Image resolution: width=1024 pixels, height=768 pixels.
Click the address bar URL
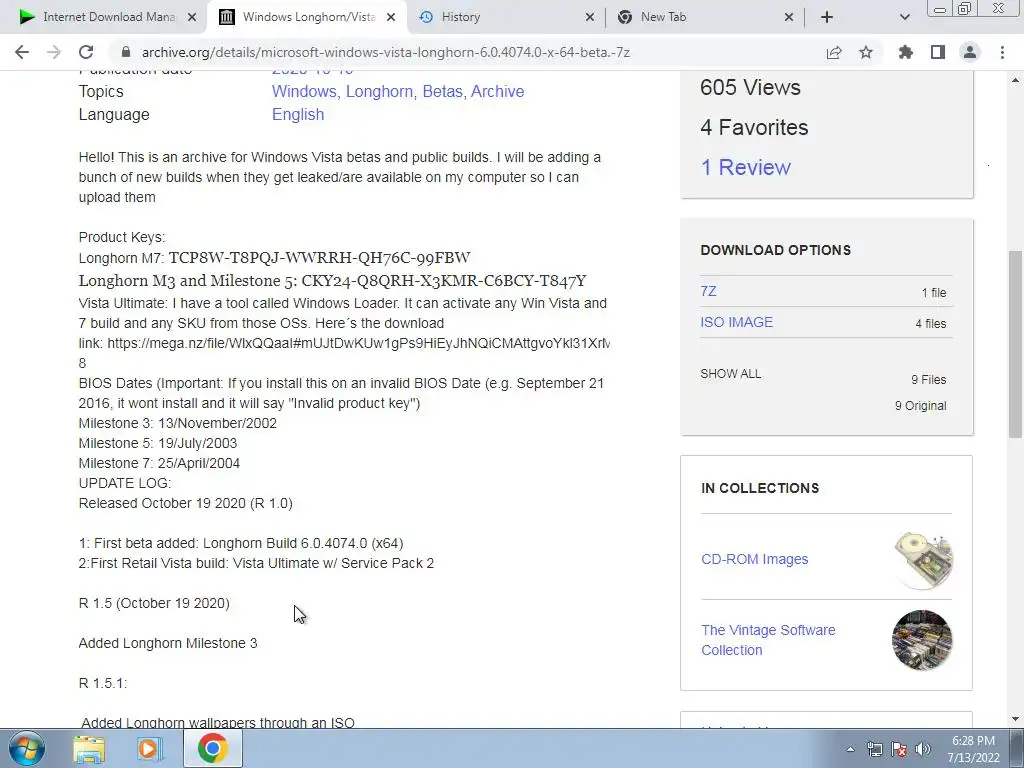[x=385, y=52]
